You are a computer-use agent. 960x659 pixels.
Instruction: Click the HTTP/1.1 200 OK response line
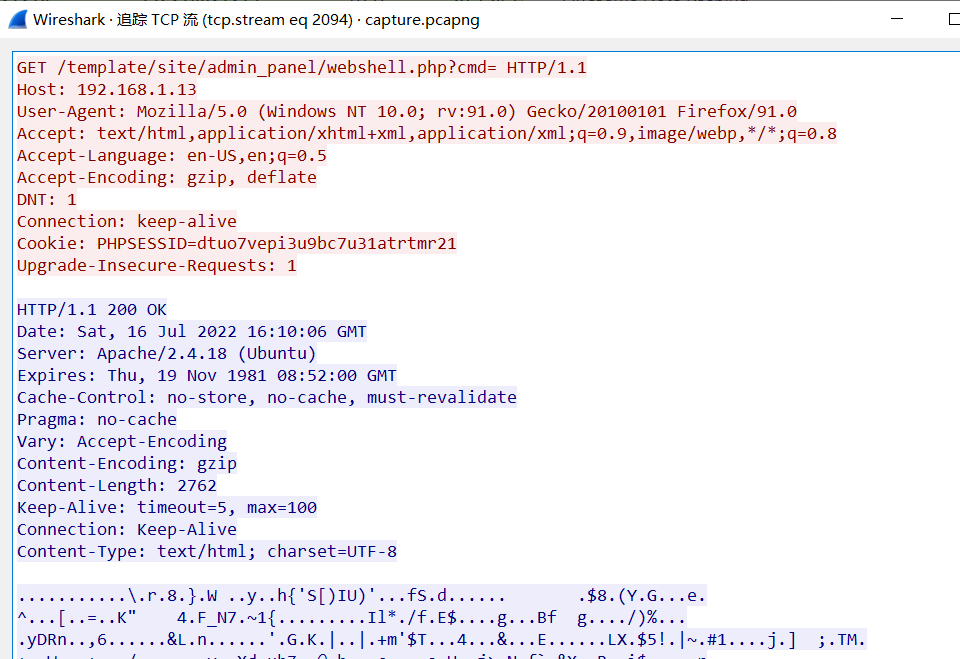[92, 310]
